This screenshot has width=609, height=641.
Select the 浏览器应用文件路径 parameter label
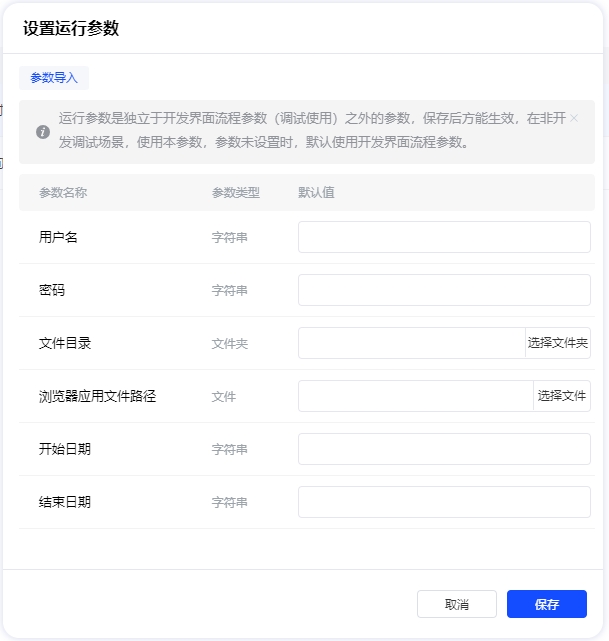pos(98,396)
